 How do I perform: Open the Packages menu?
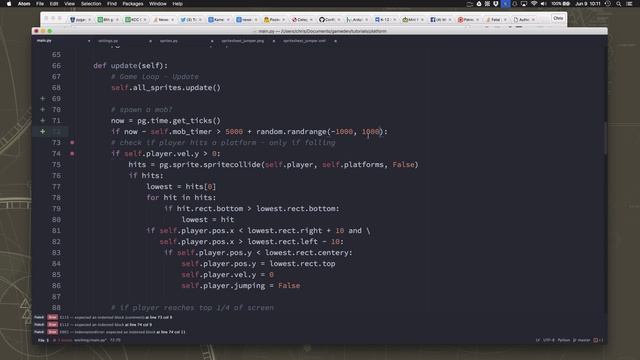[133, 4]
